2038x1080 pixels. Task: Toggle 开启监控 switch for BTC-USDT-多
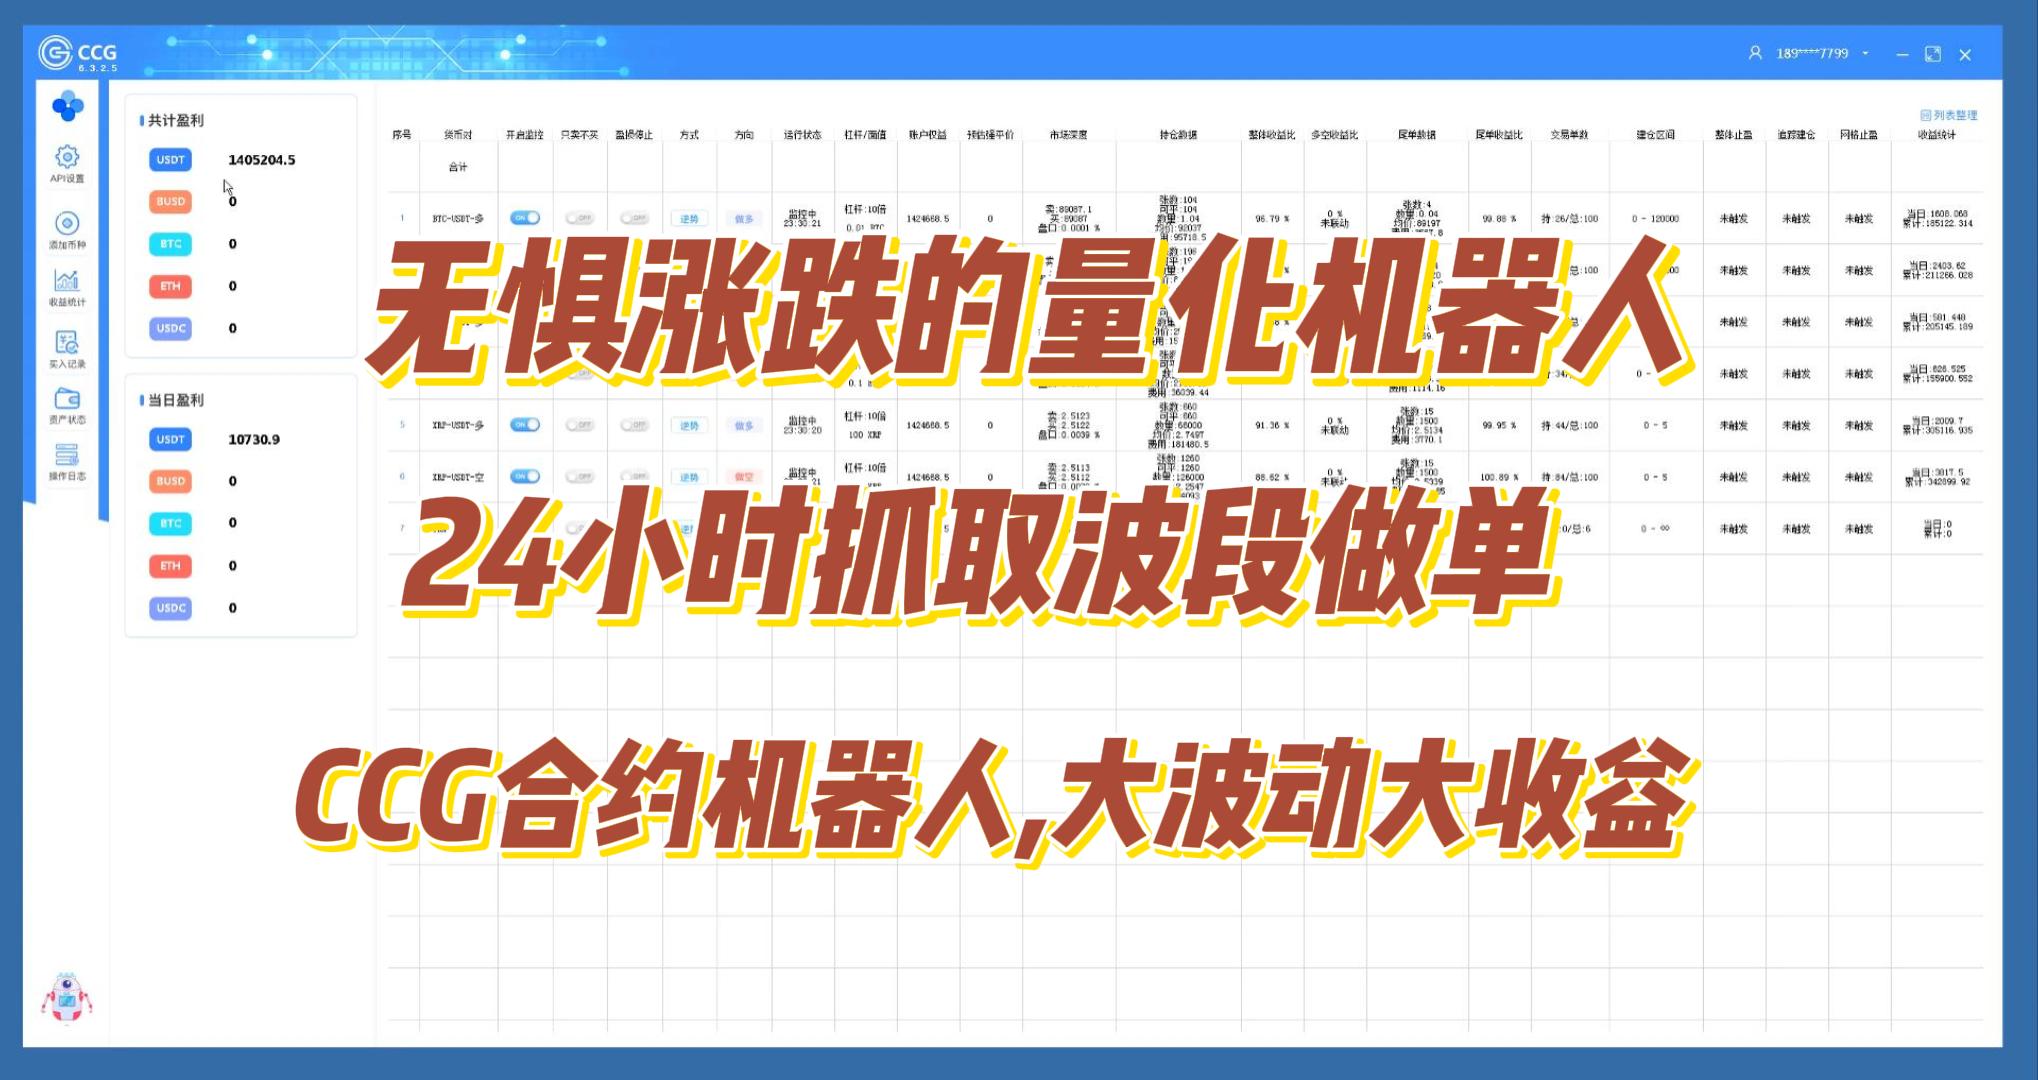[x=525, y=218]
